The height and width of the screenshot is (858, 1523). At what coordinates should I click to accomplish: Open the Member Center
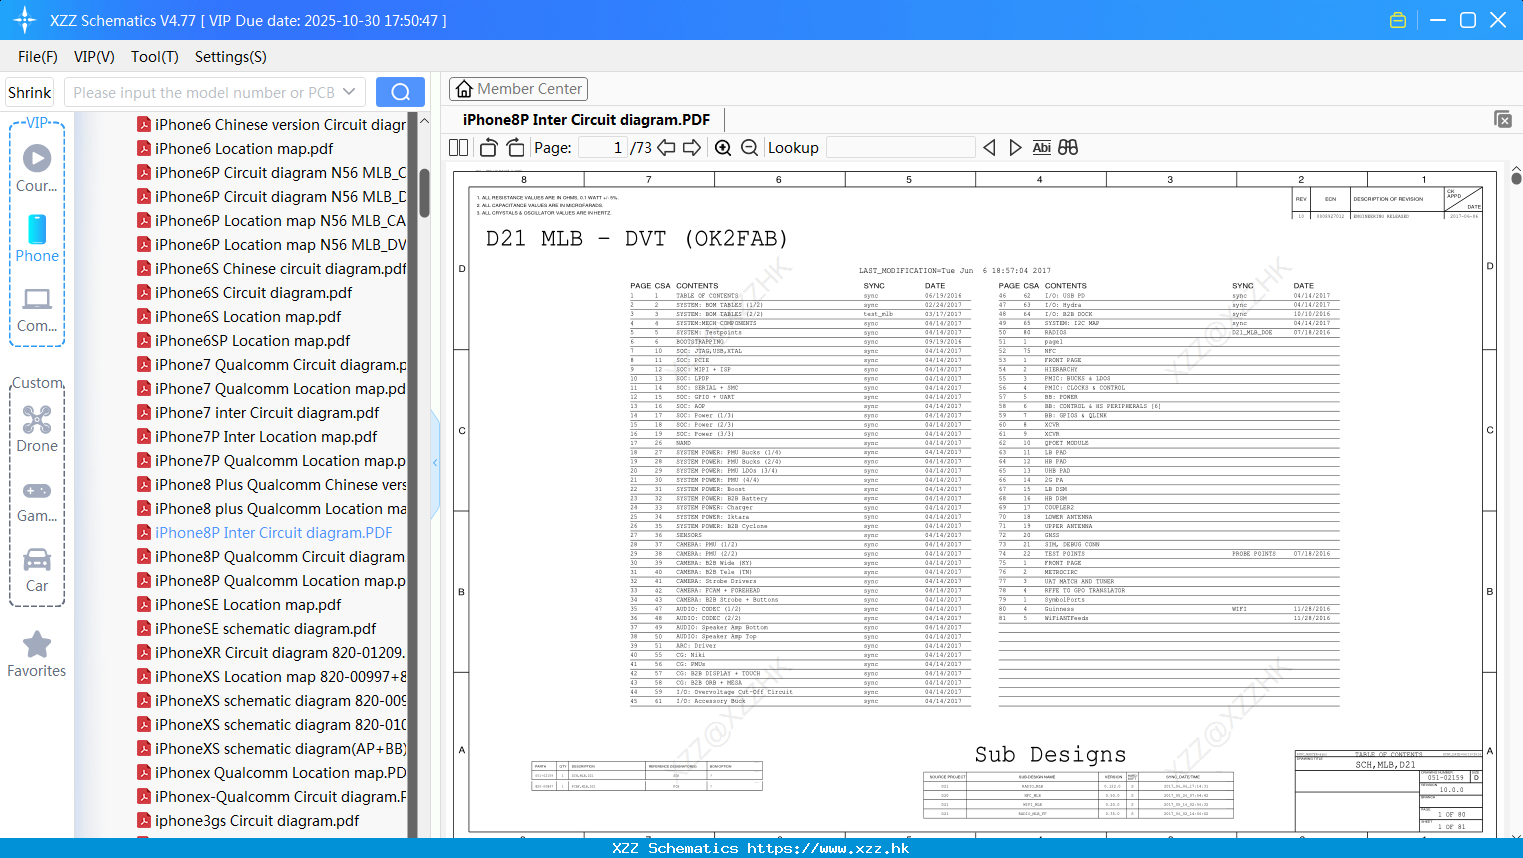(518, 89)
